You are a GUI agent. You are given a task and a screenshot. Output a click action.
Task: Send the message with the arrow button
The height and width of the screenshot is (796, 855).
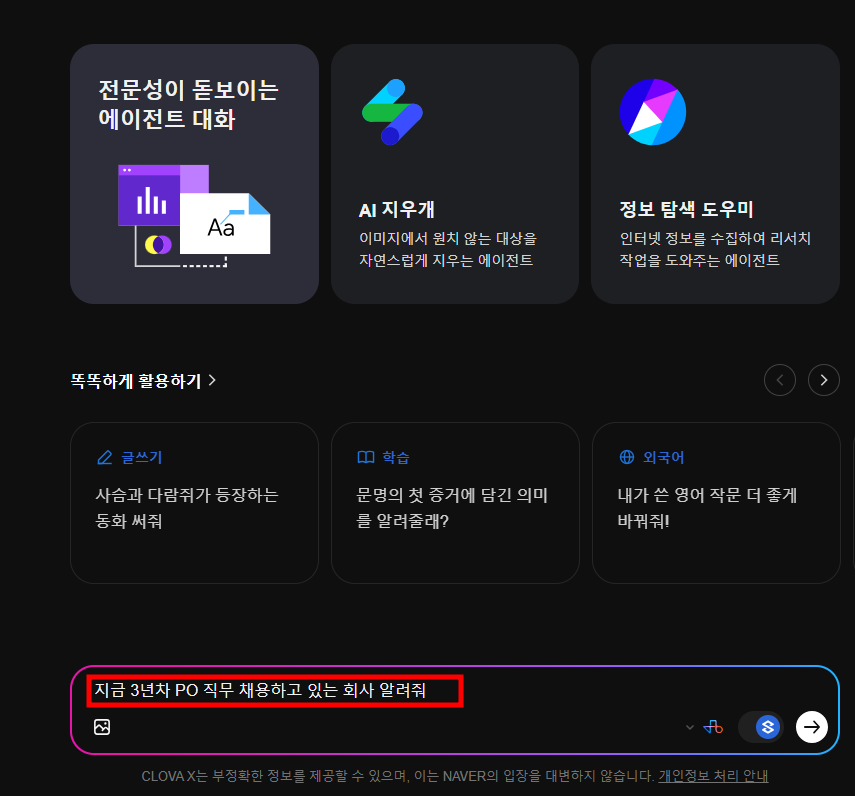pos(811,727)
